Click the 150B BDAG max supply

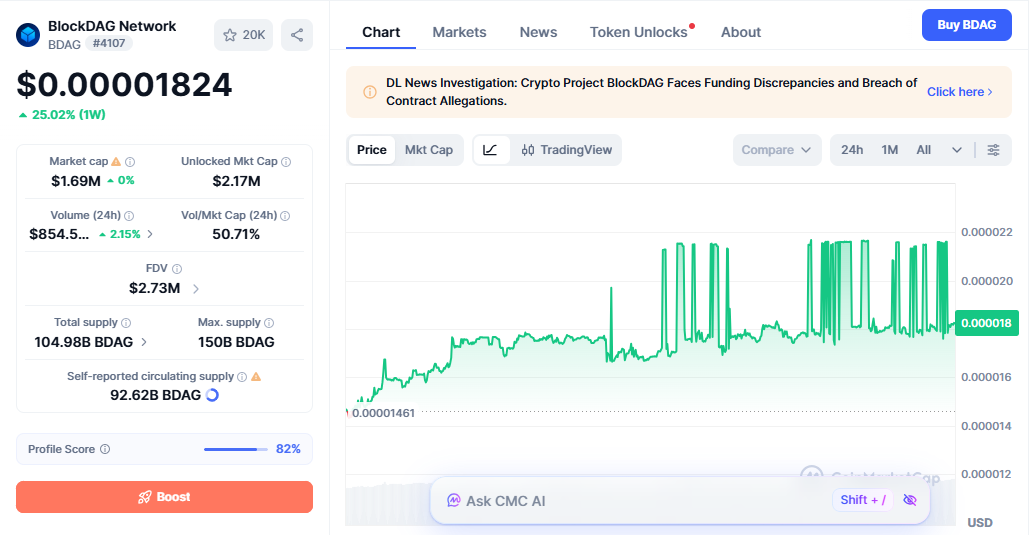[236, 342]
